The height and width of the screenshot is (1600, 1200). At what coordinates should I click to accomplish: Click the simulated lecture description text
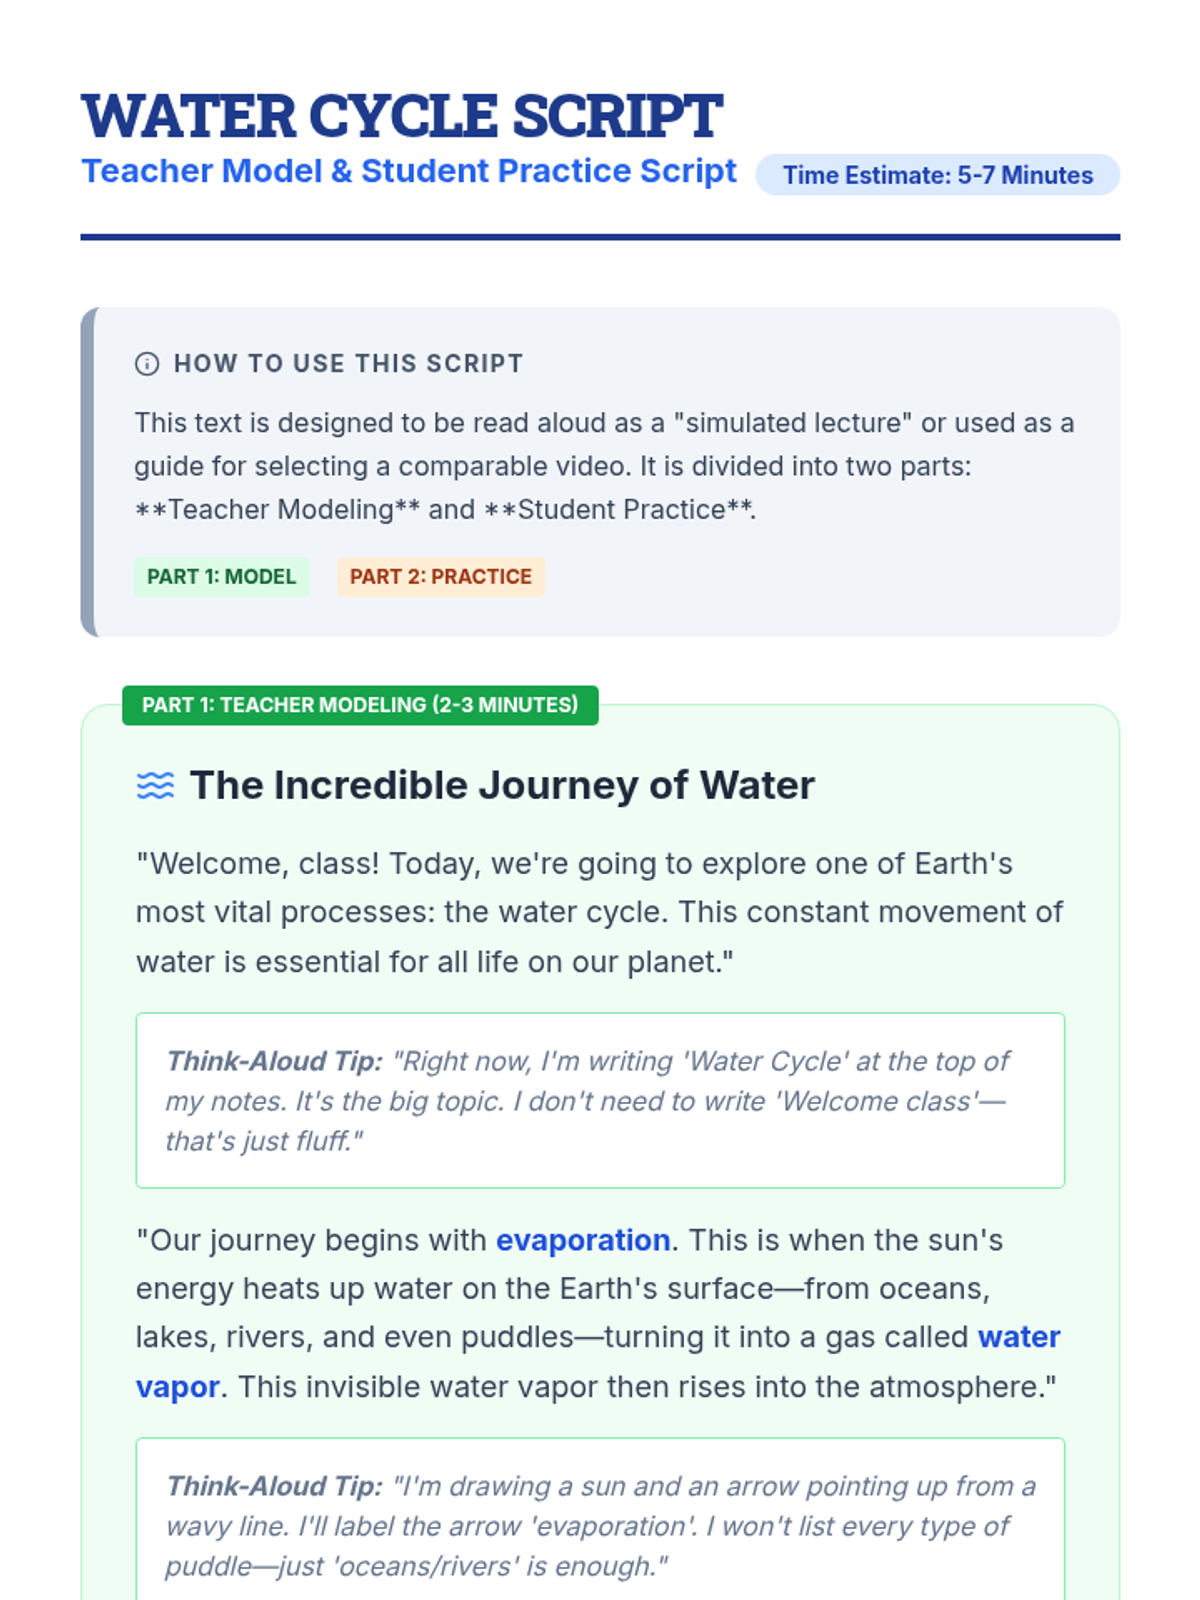click(604, 466)
